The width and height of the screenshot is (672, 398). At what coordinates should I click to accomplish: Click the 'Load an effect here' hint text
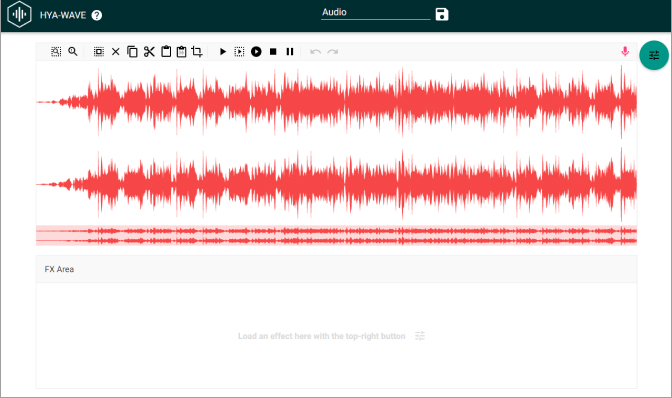[x=321, y=336]
